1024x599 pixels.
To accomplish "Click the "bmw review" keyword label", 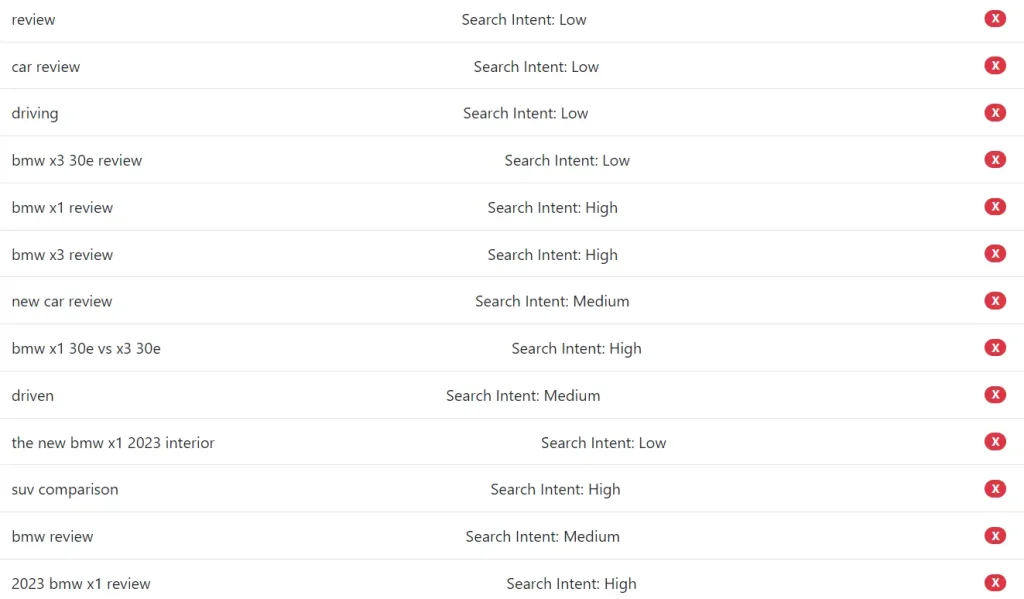I will (x=52, y=536).
